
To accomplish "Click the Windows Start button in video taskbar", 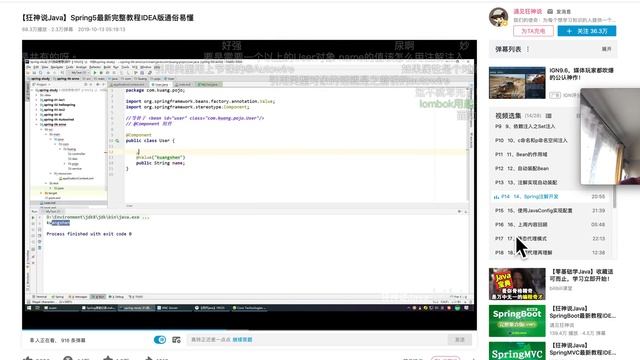I will pos(29,308).
